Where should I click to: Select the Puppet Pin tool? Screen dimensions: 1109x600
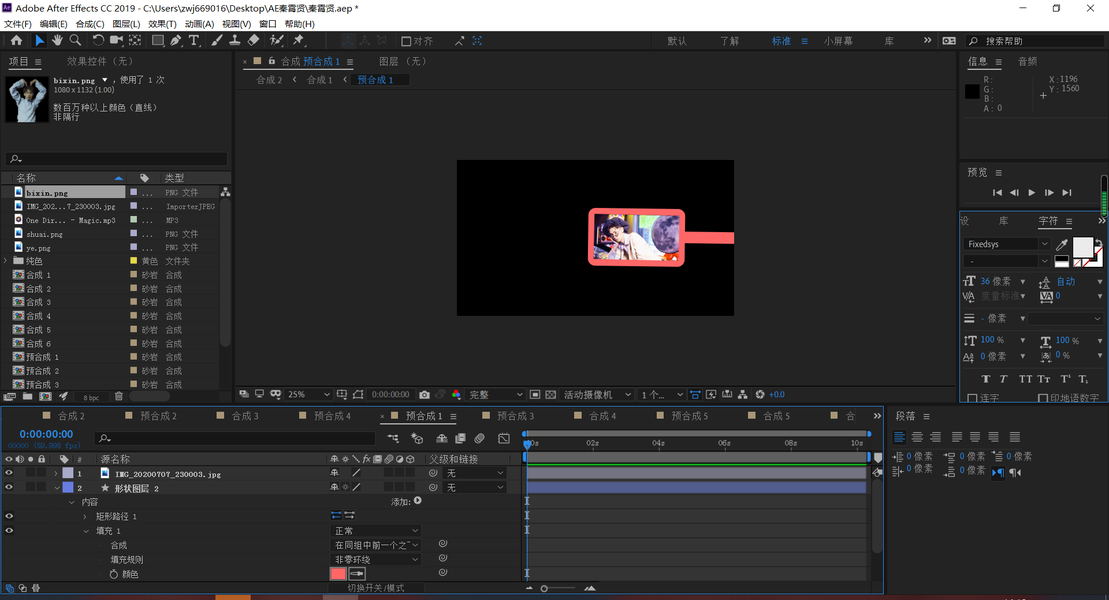(x=298, y=40)
